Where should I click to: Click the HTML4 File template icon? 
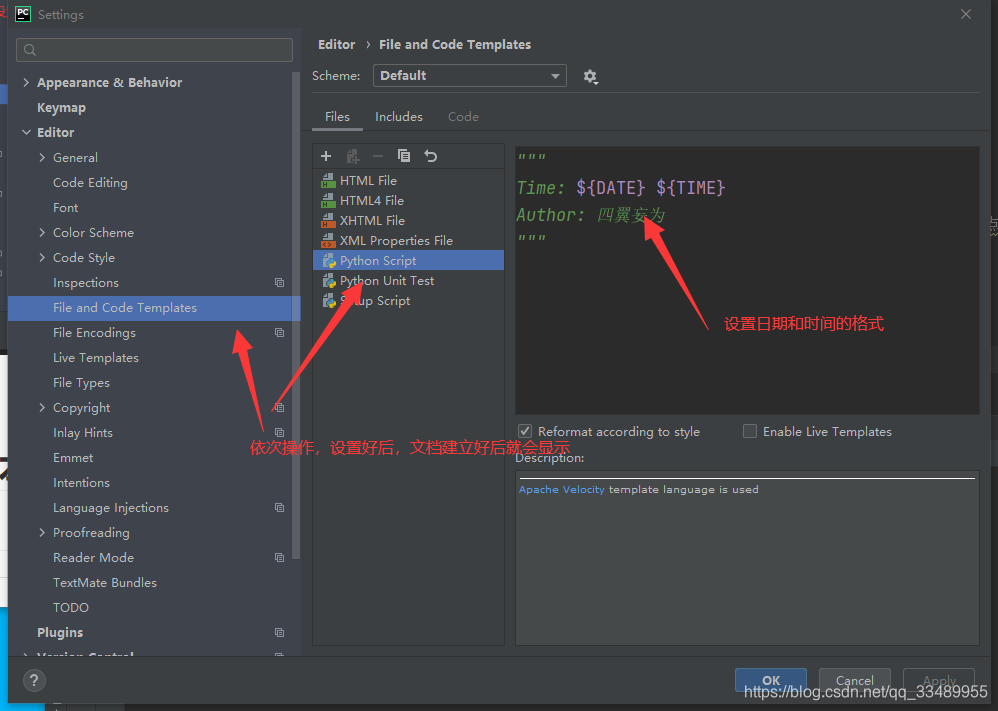(x=328, y=201)
